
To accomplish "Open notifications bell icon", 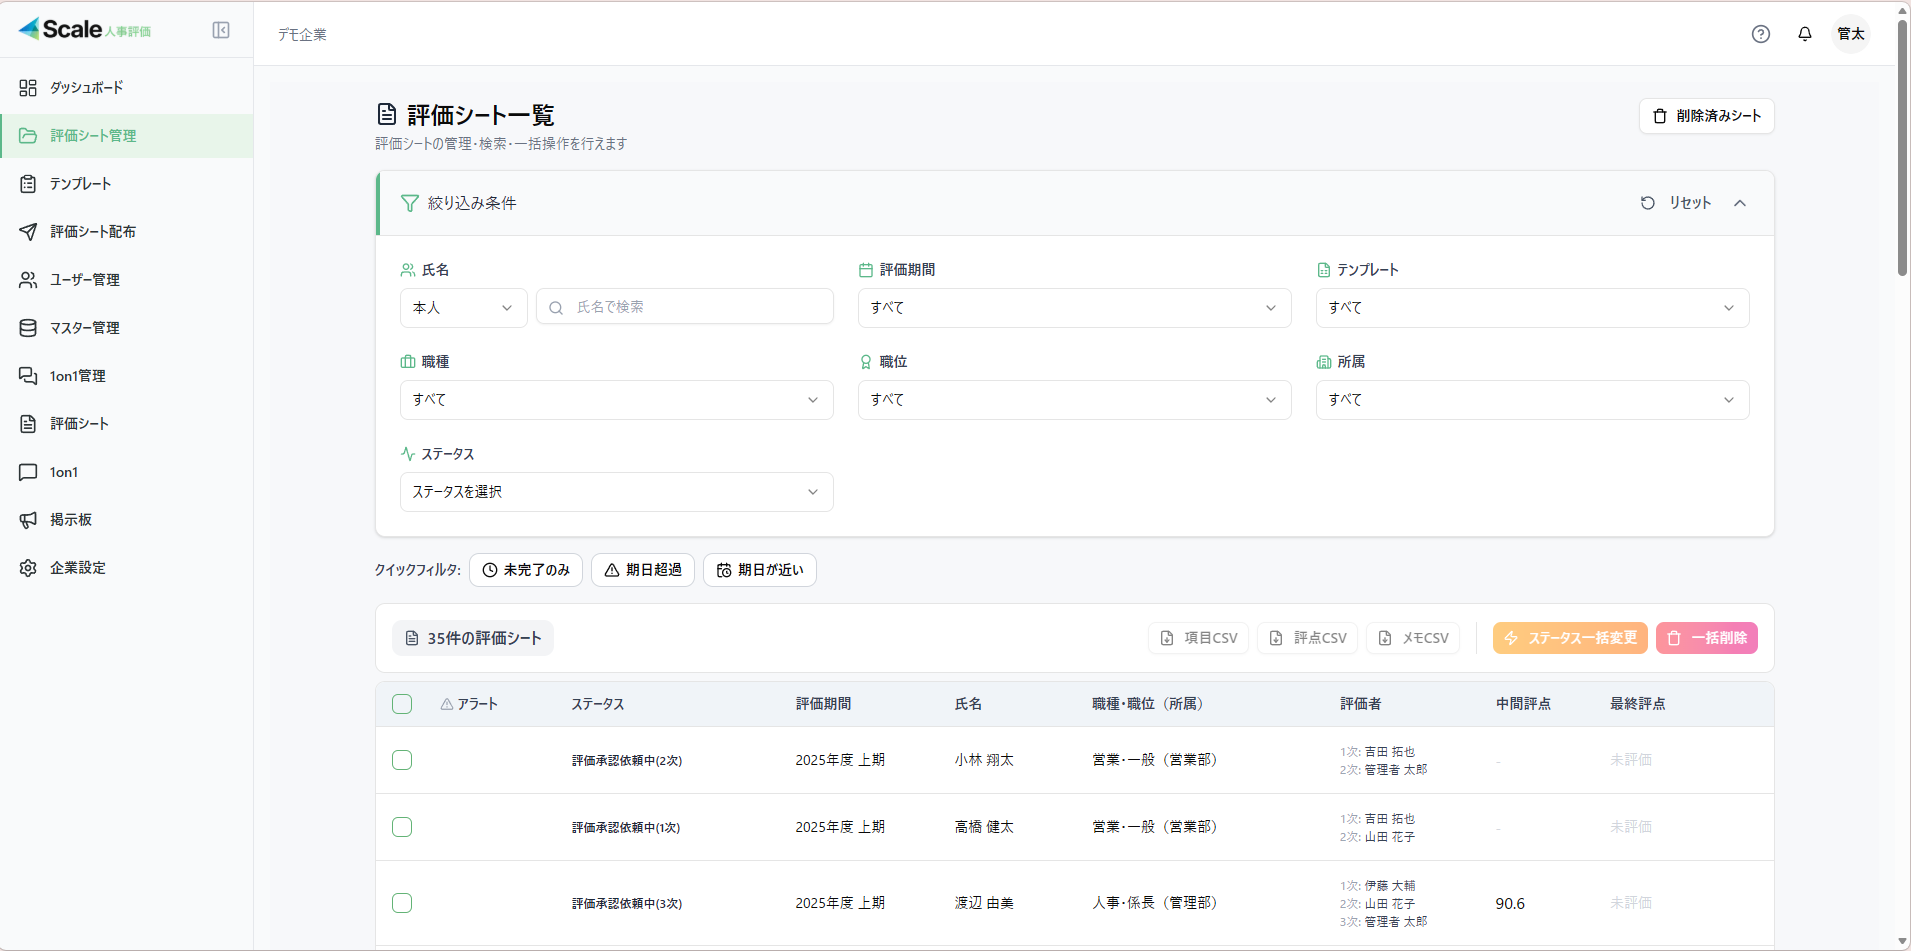I will pyautogui.click(x=1804, y=34).
